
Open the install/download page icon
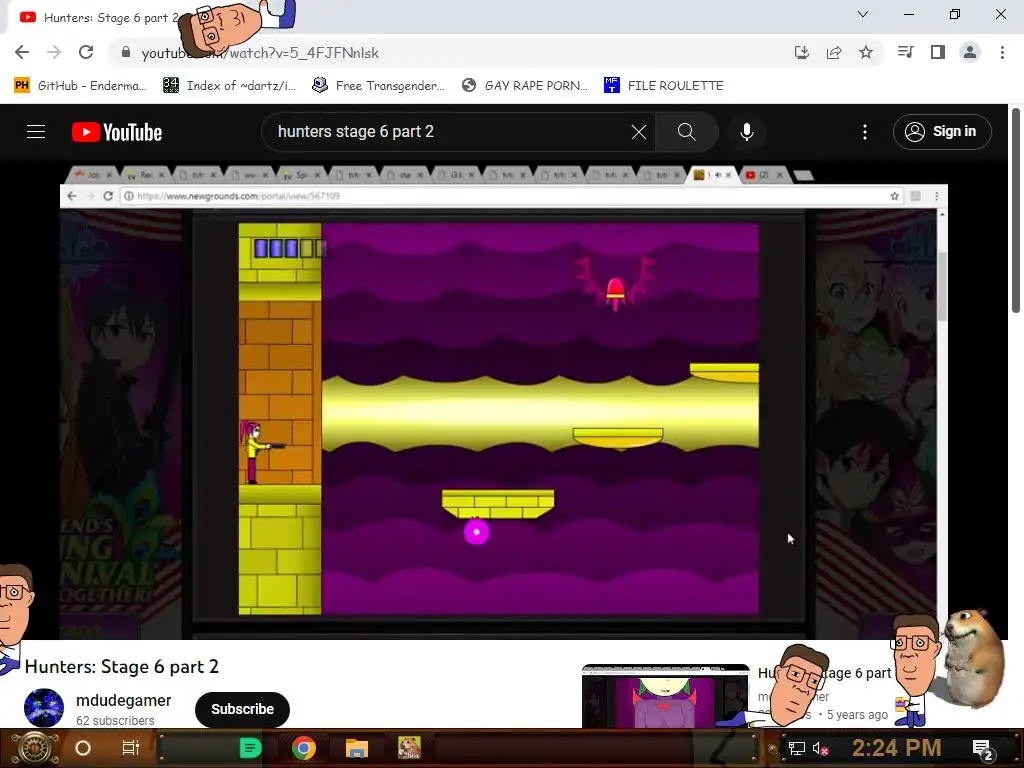(801, 52)
